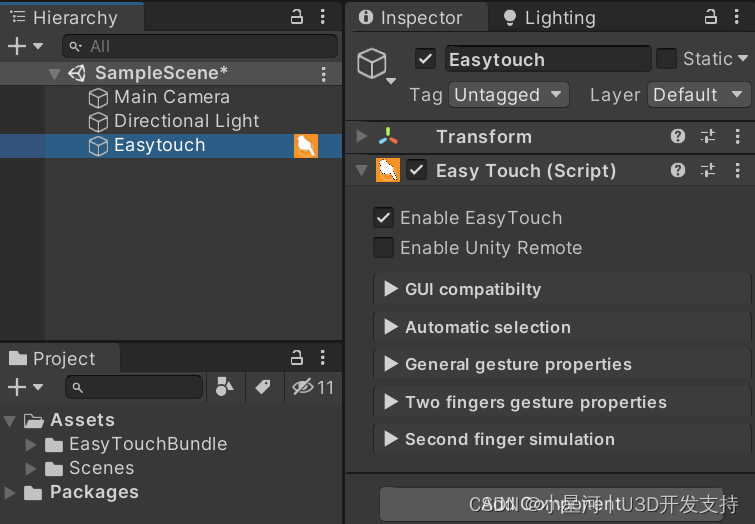Open SampleScene options three-dot menu
The height and width of the screenshot is (524, 755).
(x=323, y=74)
